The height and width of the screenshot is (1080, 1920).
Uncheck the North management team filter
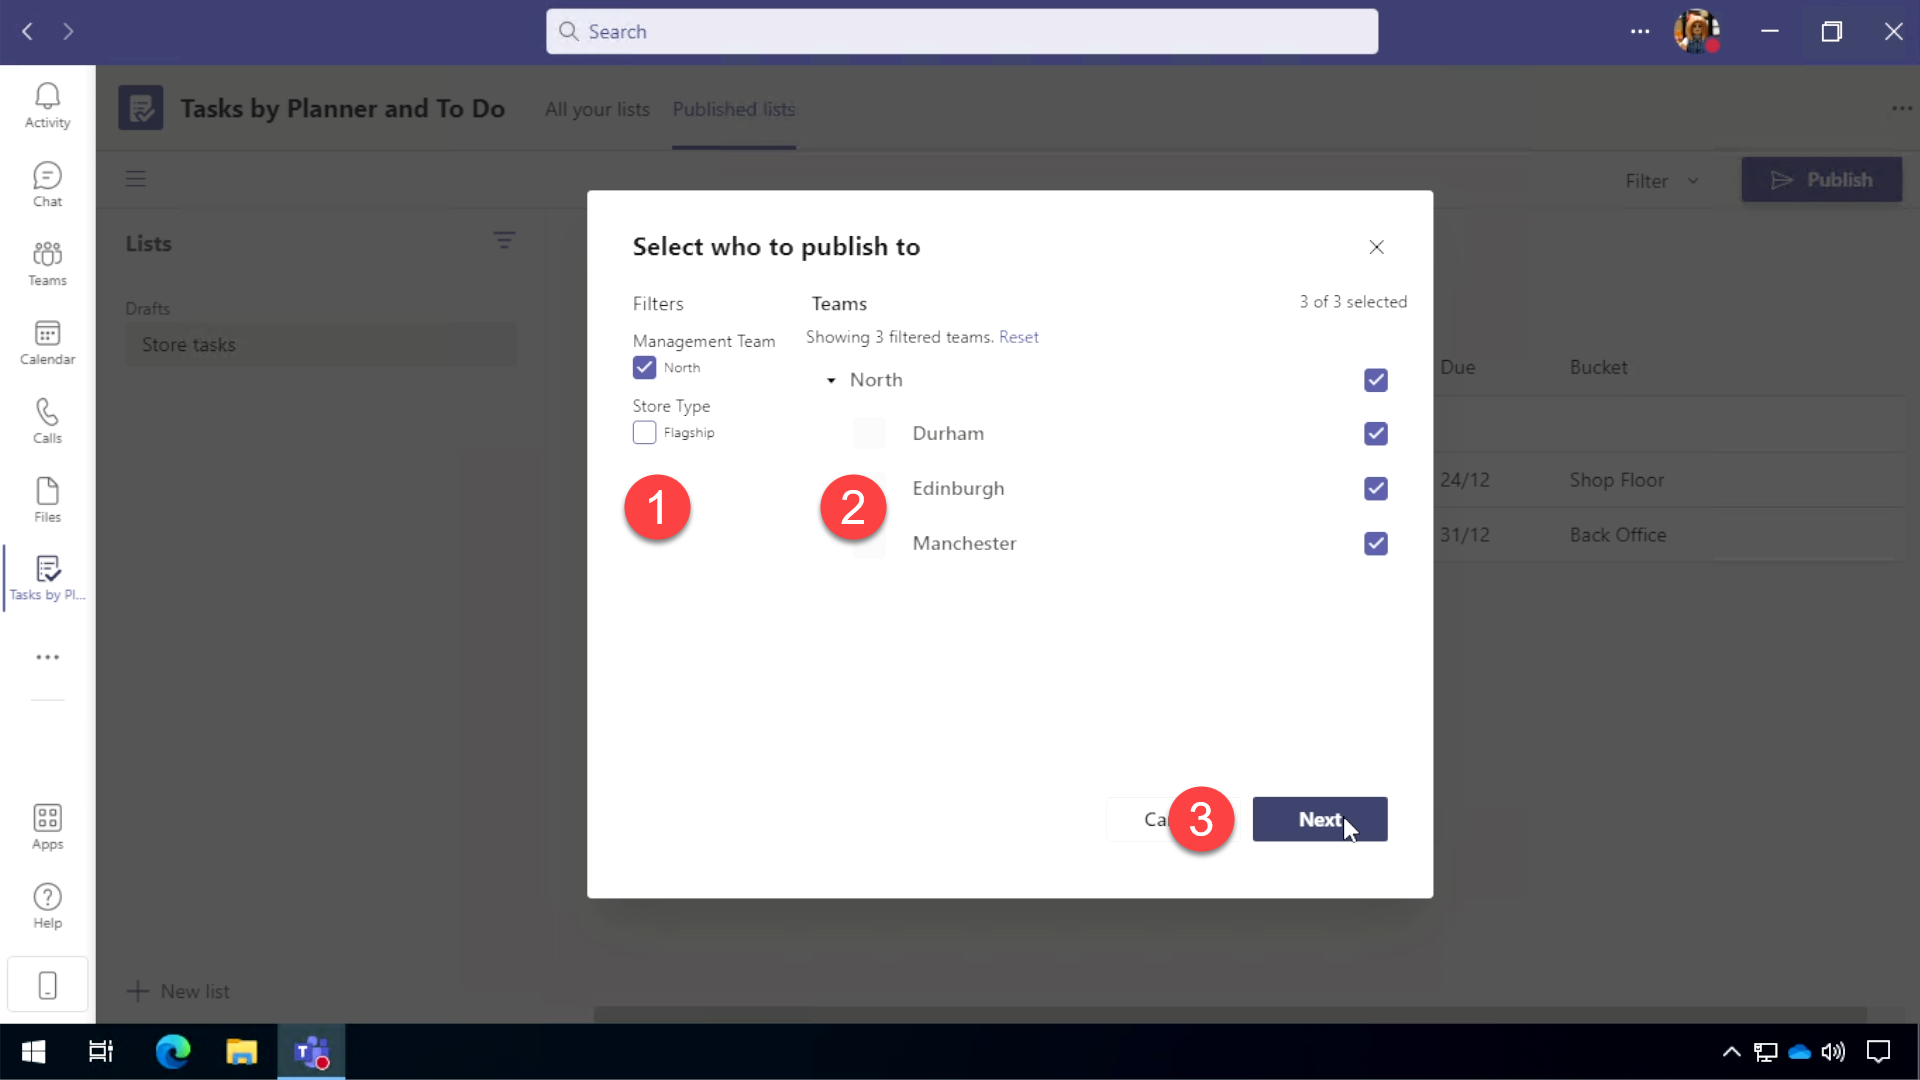(643, 367)
